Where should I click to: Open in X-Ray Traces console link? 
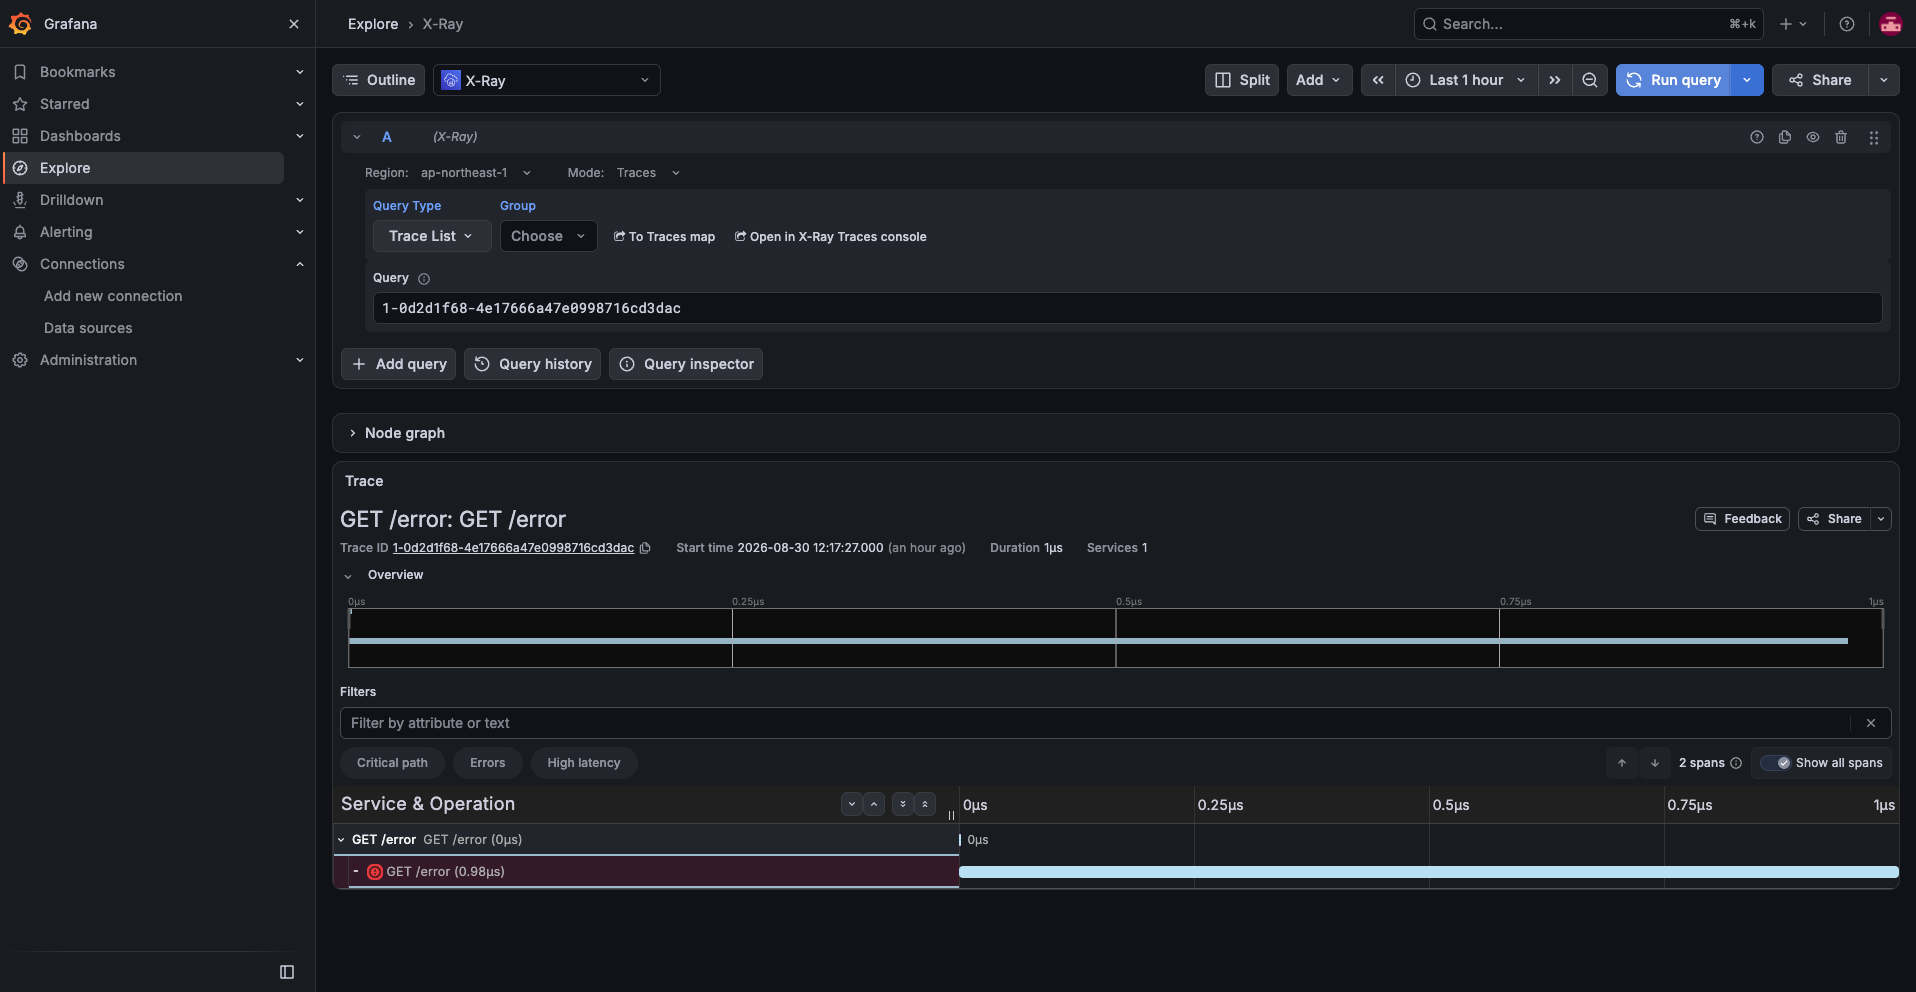click(x=830, y=237)
